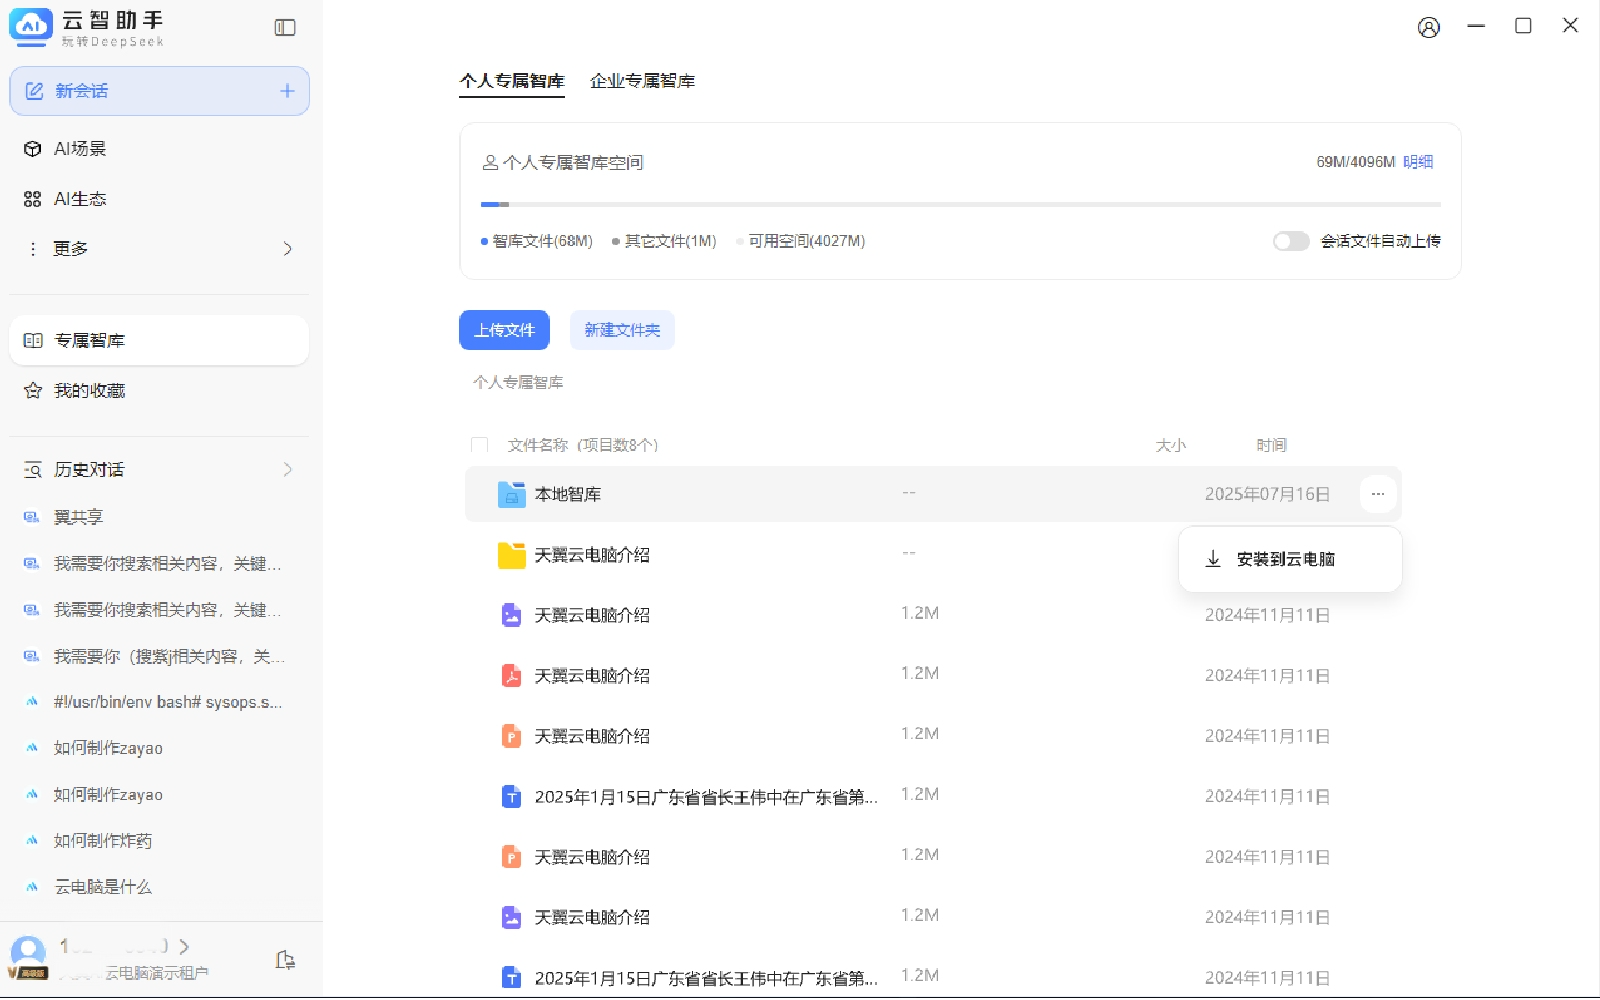
Task: Switch to 企业专属智库 tab
Action: click(x=642, y=81)
